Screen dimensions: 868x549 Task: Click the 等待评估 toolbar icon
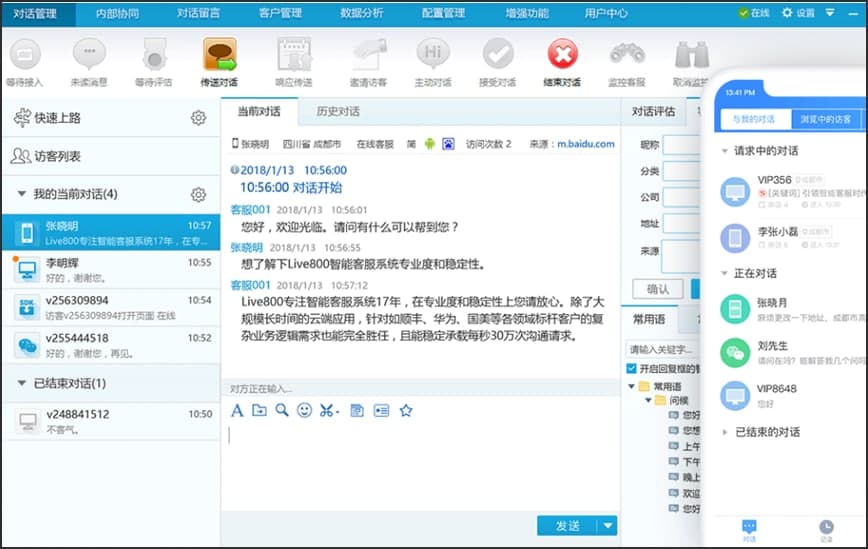tap(154, 54)
